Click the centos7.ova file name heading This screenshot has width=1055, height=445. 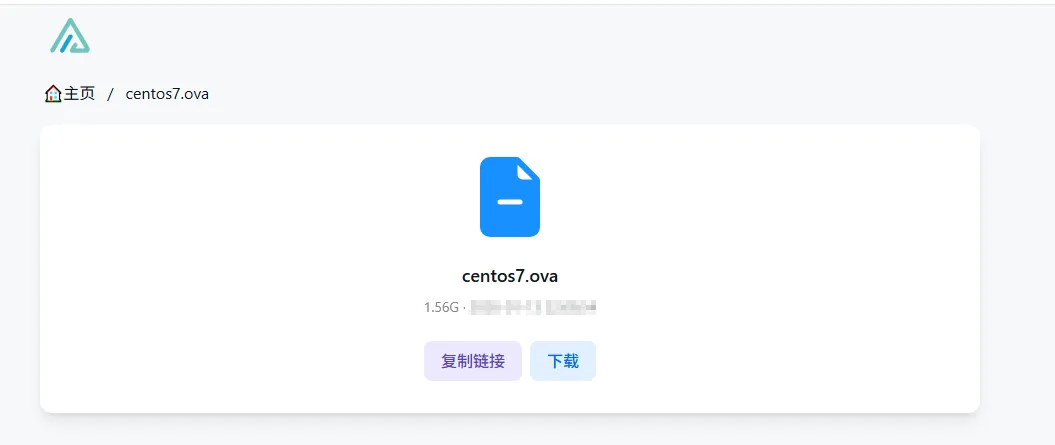pyautogui.click(x=510, y=276)
